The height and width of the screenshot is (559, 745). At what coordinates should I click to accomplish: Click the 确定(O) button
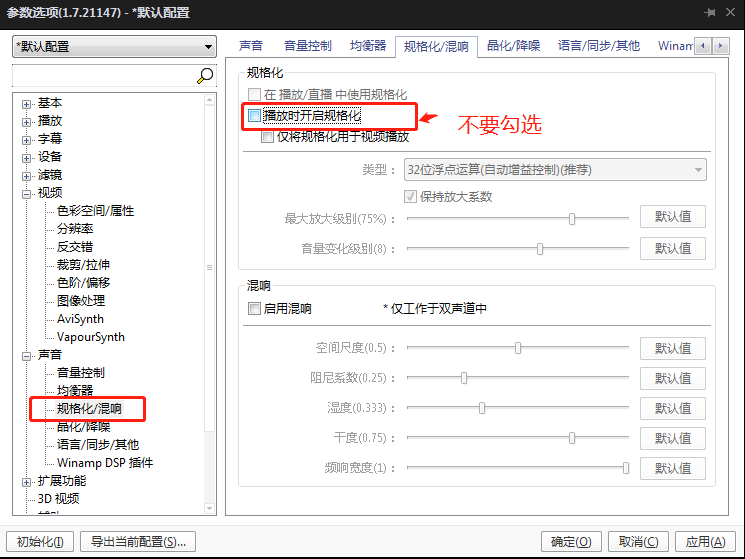571,541
